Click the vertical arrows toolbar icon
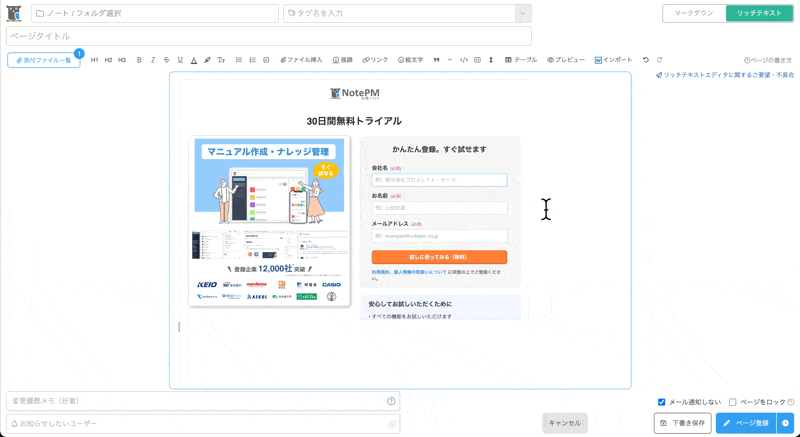The width and height of the screenshot is (800, 437). pyautogui.click(x=491, y=60)
